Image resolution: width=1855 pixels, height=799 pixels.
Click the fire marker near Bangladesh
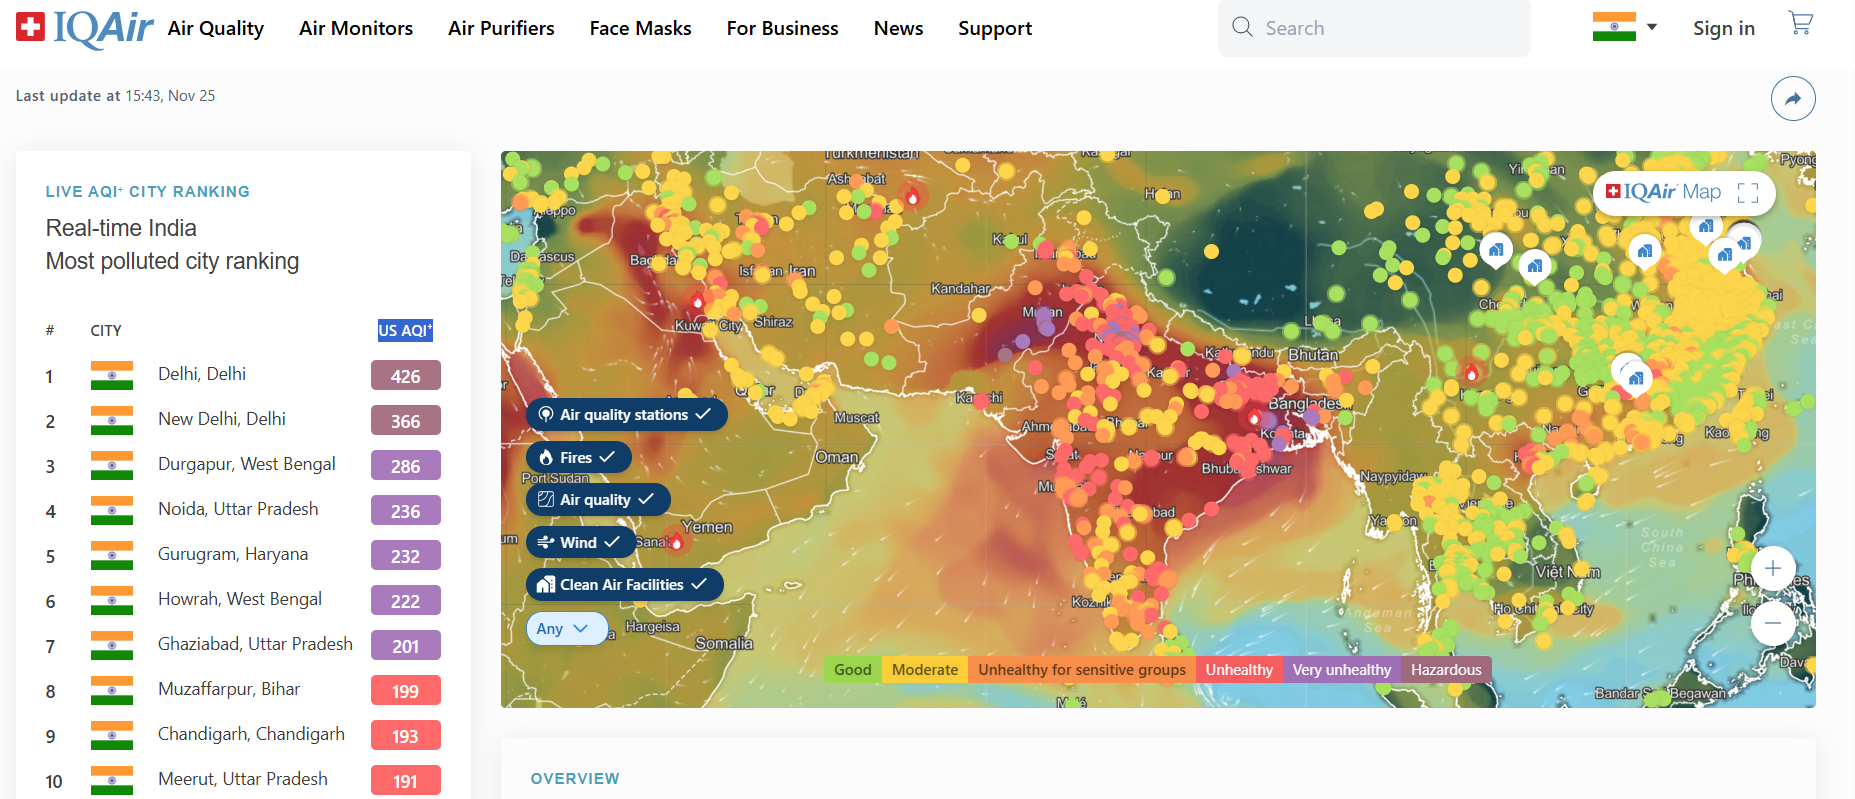(1253, 416)
